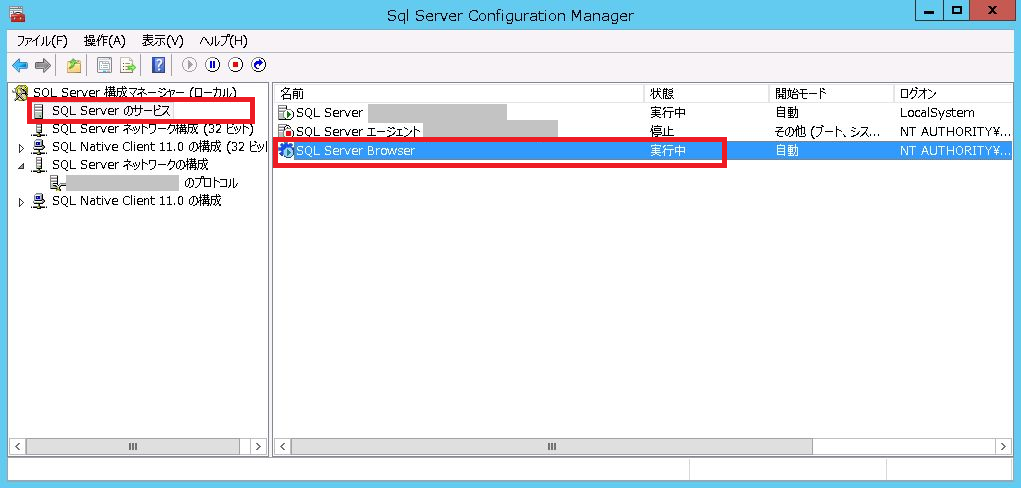Viewport: 1021px width, 488px height.
Task: Expand SQL Native Client 11.0 の構成 (32 ビット)
Action: [x=21, y=148]
